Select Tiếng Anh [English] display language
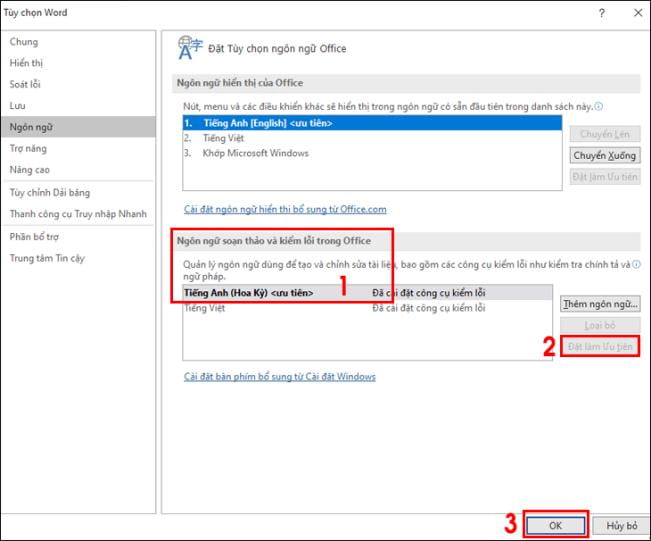The height and width of the screenshot is (541, 651). tap(372, 123)
